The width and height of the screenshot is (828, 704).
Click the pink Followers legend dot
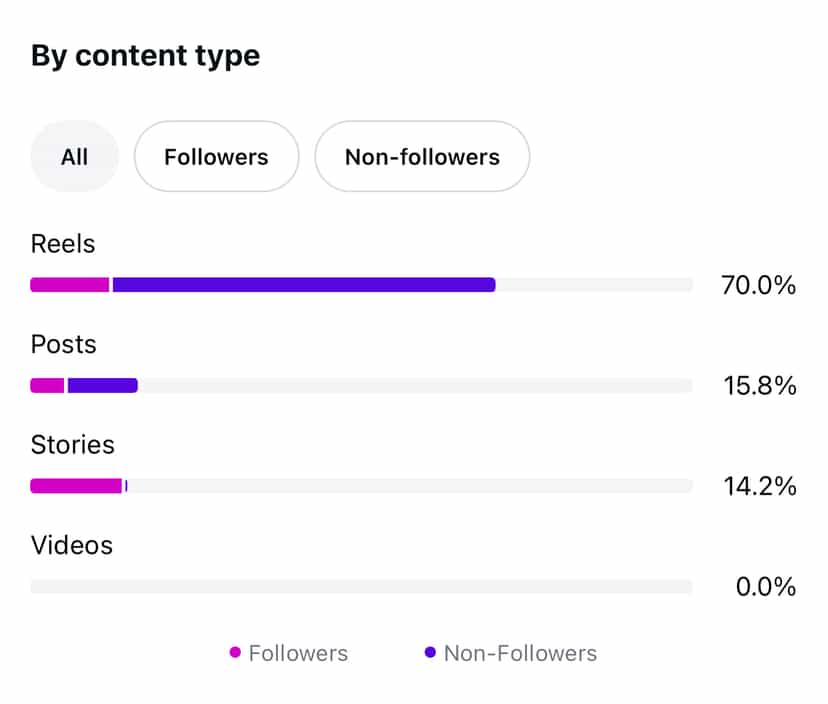click(x=235, y=653)
